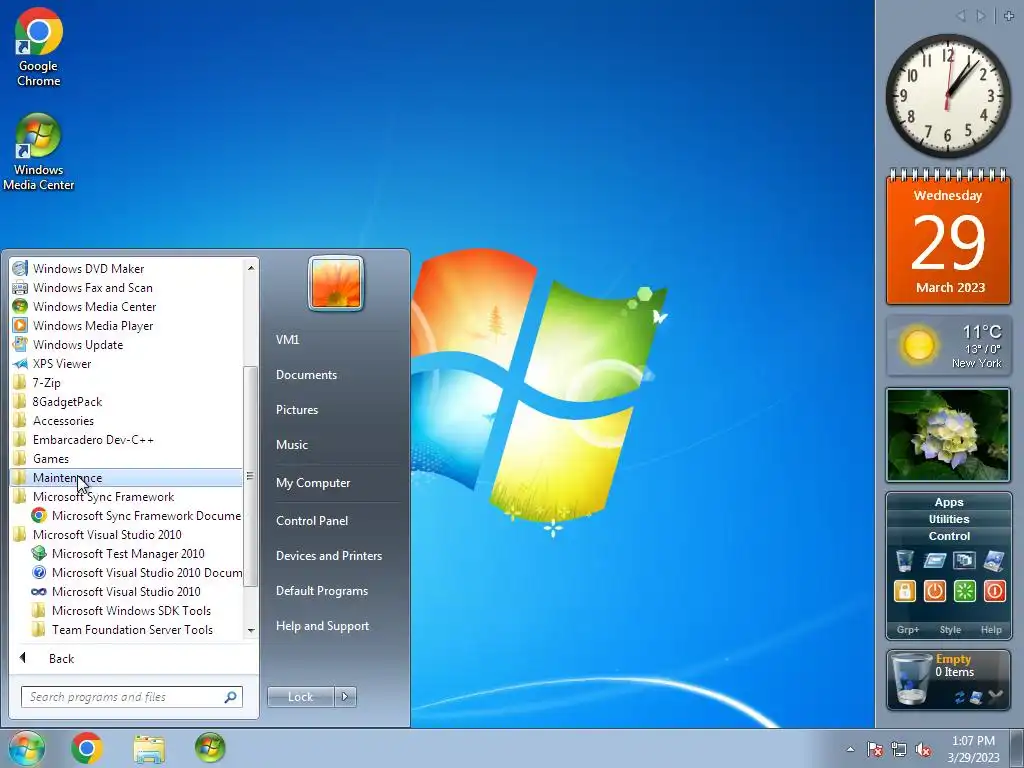This screenshot has height=768, width=1024.
Task: Open XPS Viewer from Start menu
Action: click(126, 363)
